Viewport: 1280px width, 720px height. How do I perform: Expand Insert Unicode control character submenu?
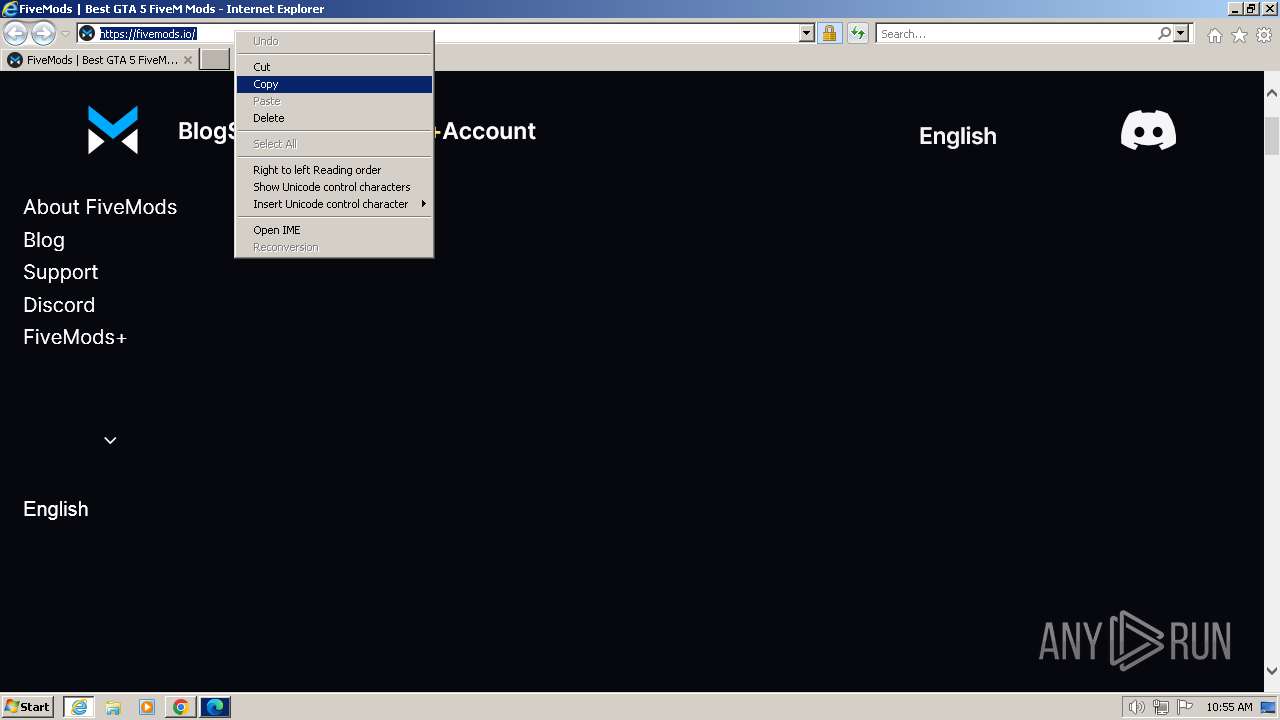334,204
